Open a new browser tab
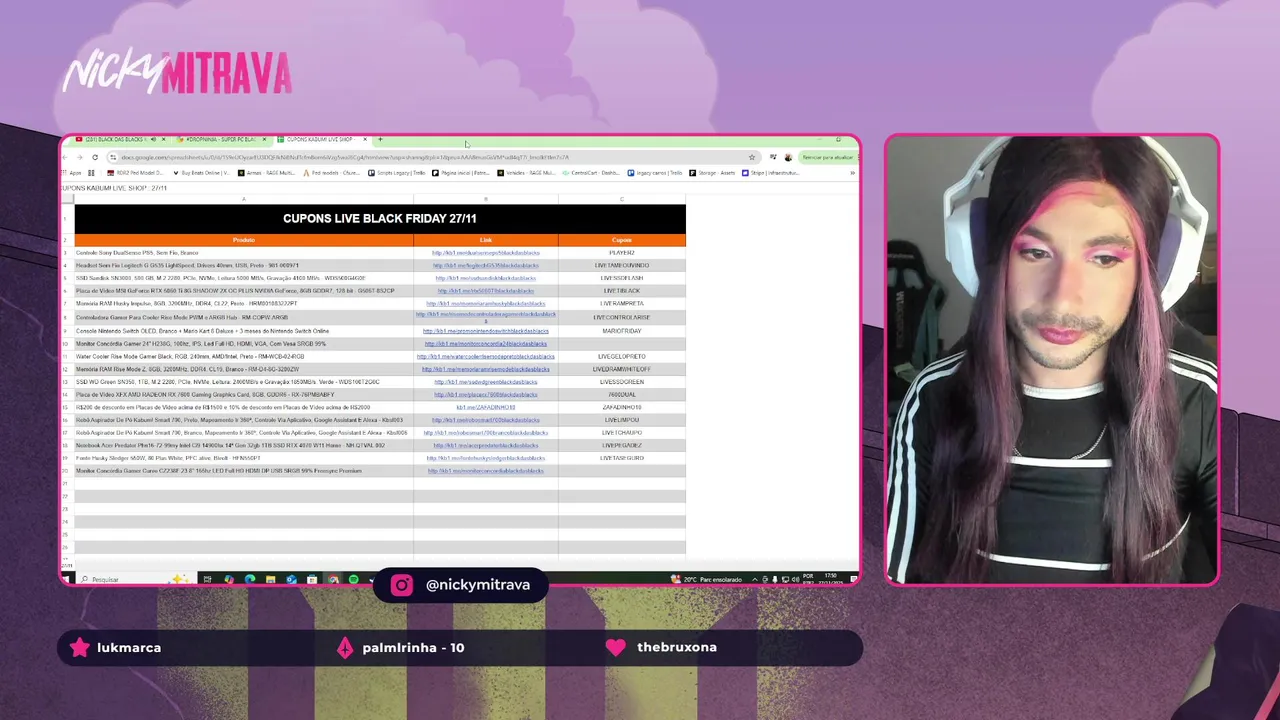1280x720 pixels. click(x=380, y=139)
